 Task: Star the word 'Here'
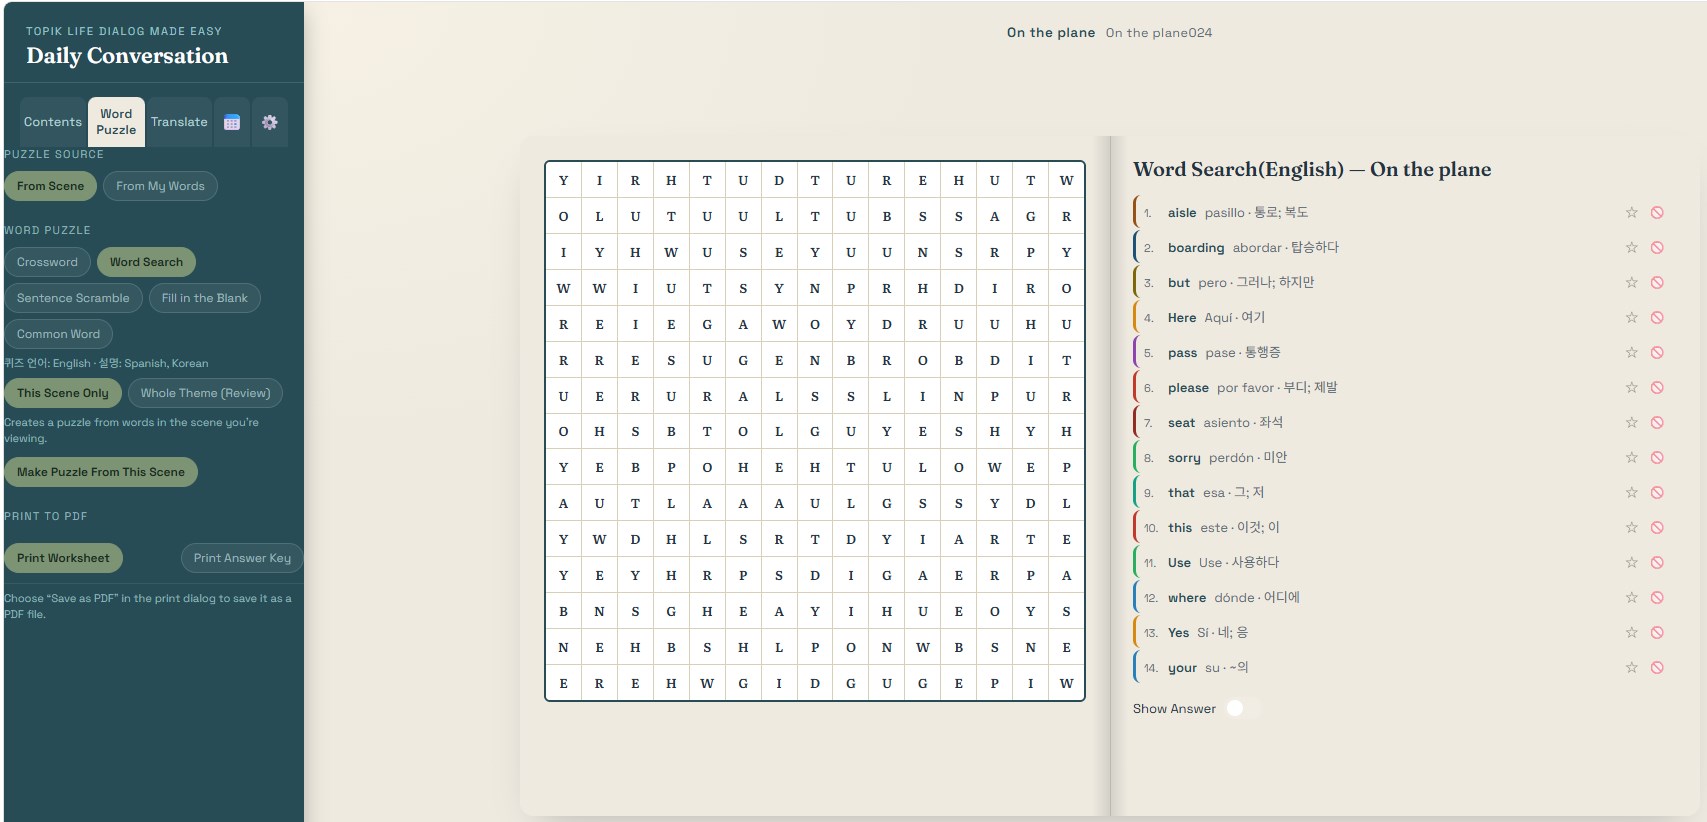1631,318
